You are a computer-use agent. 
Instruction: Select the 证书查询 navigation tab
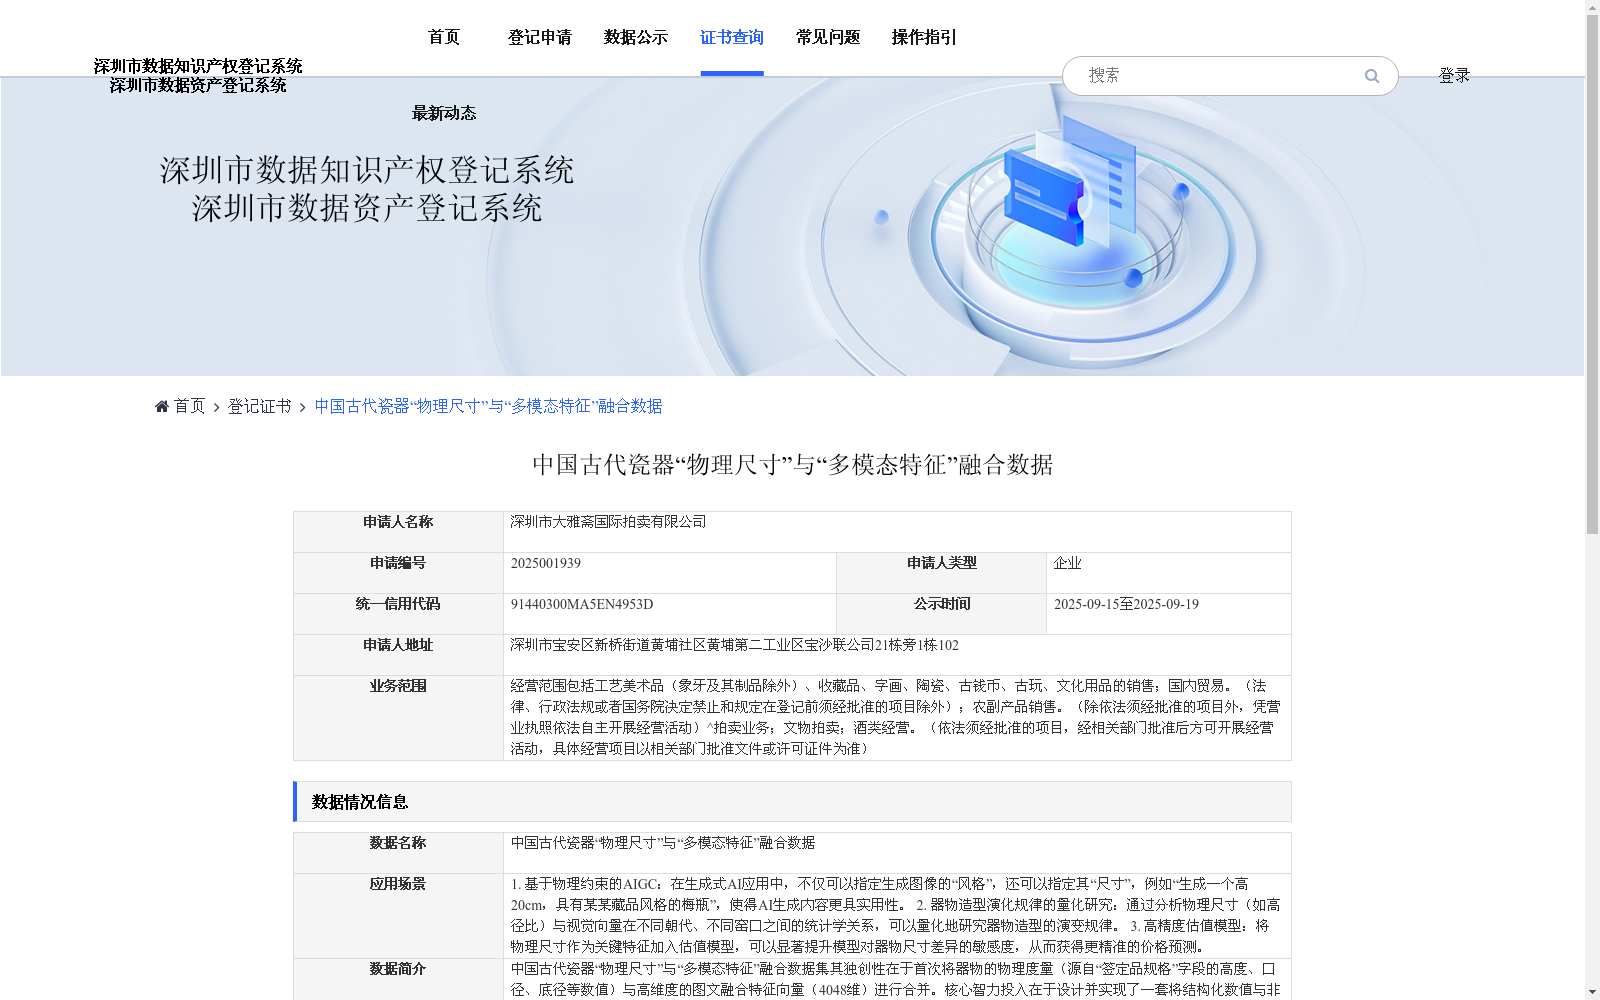click(x=732, y=37)
